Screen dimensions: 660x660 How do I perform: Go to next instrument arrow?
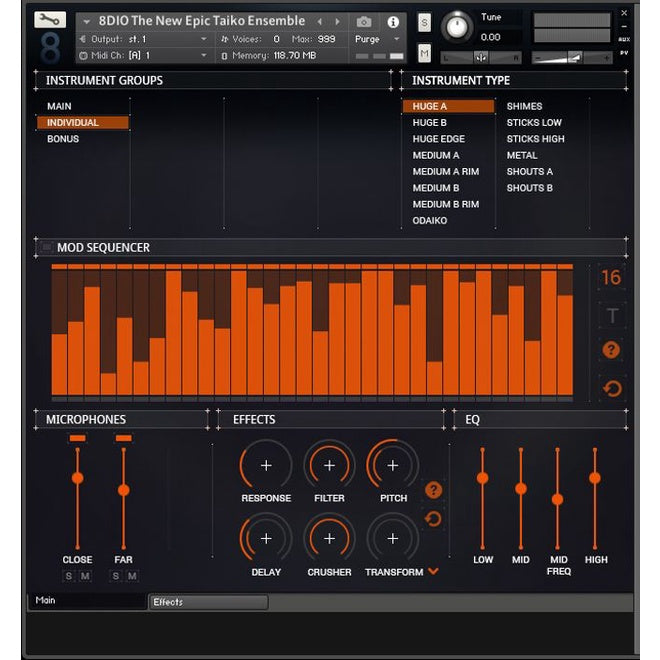337,21
